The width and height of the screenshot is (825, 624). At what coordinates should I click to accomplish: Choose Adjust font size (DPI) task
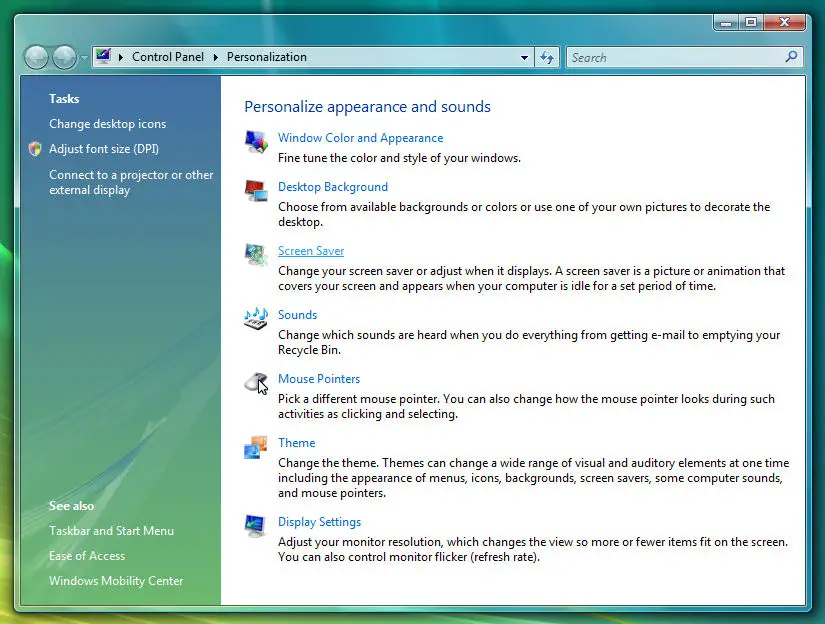coord(104,149)
